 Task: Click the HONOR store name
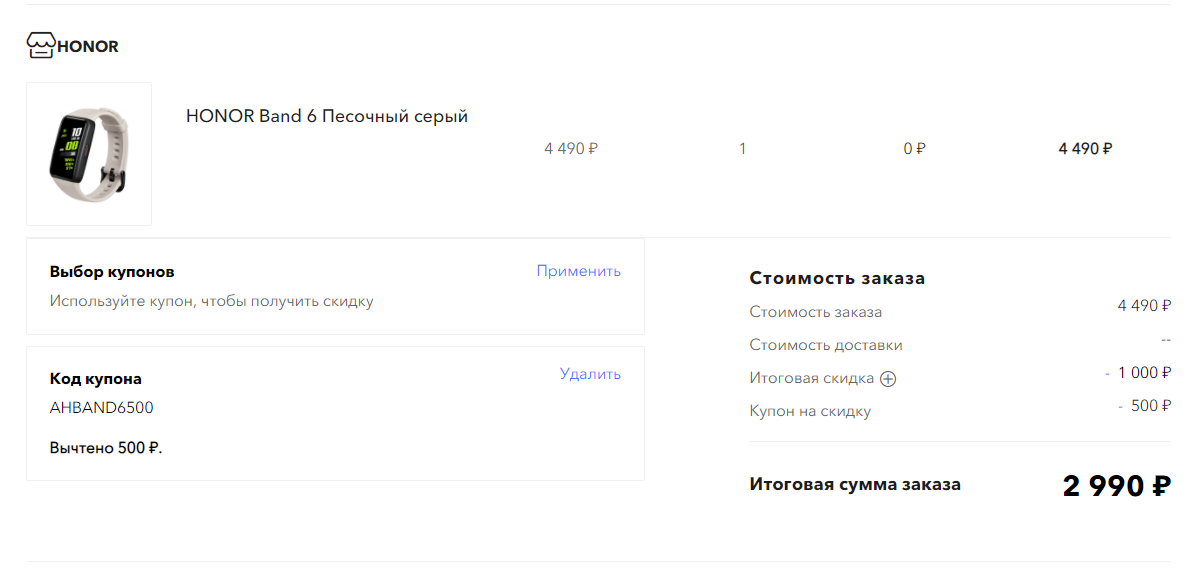(88, 46)
